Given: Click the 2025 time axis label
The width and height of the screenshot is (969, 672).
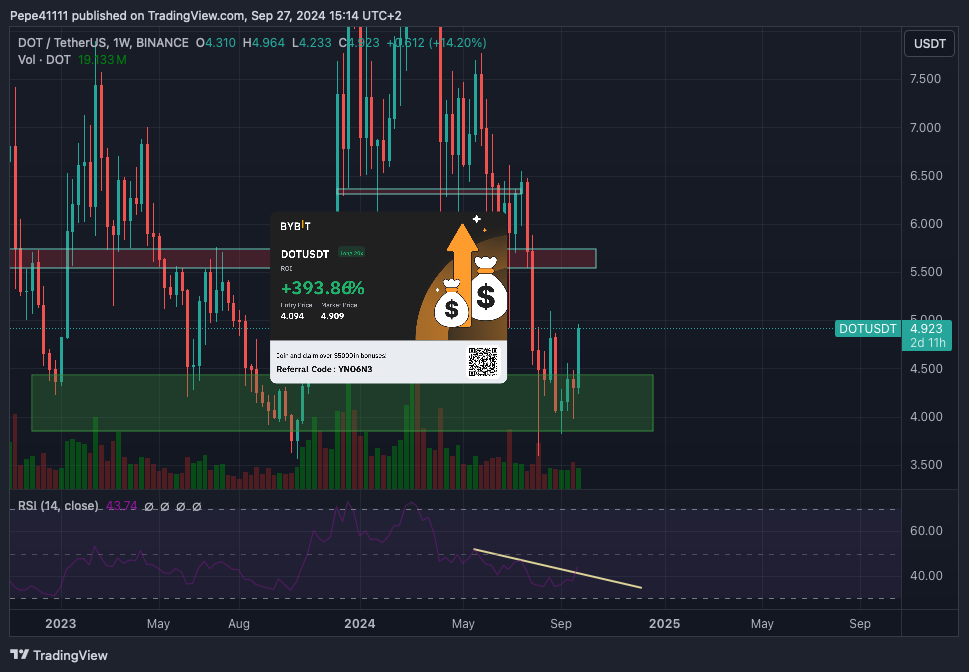Looking at the screenshot, I should click(x=664, y=623).
